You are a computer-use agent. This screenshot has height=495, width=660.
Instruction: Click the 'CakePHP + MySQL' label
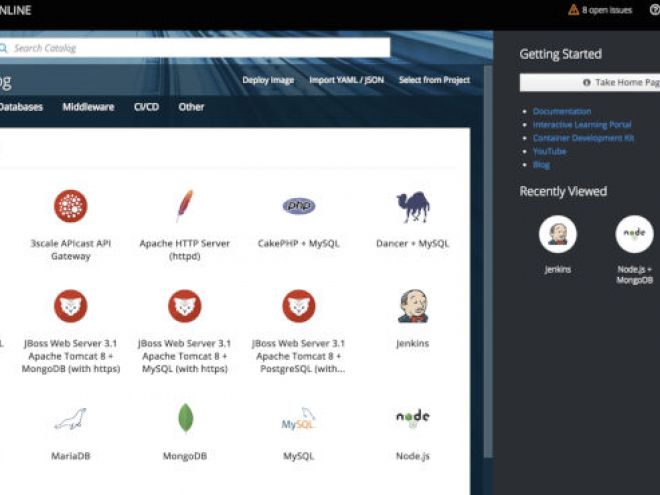coord(298,243)
